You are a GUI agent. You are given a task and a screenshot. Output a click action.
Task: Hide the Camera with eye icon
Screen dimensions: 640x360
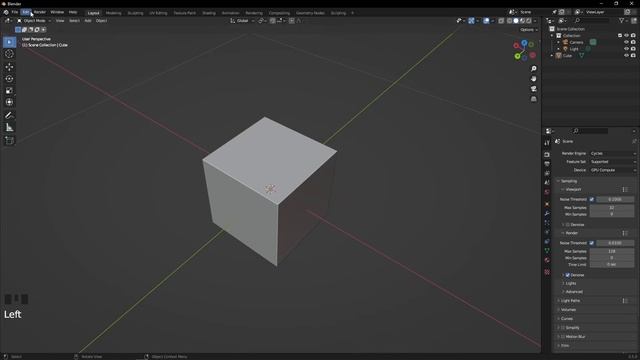tap(626, 42)
